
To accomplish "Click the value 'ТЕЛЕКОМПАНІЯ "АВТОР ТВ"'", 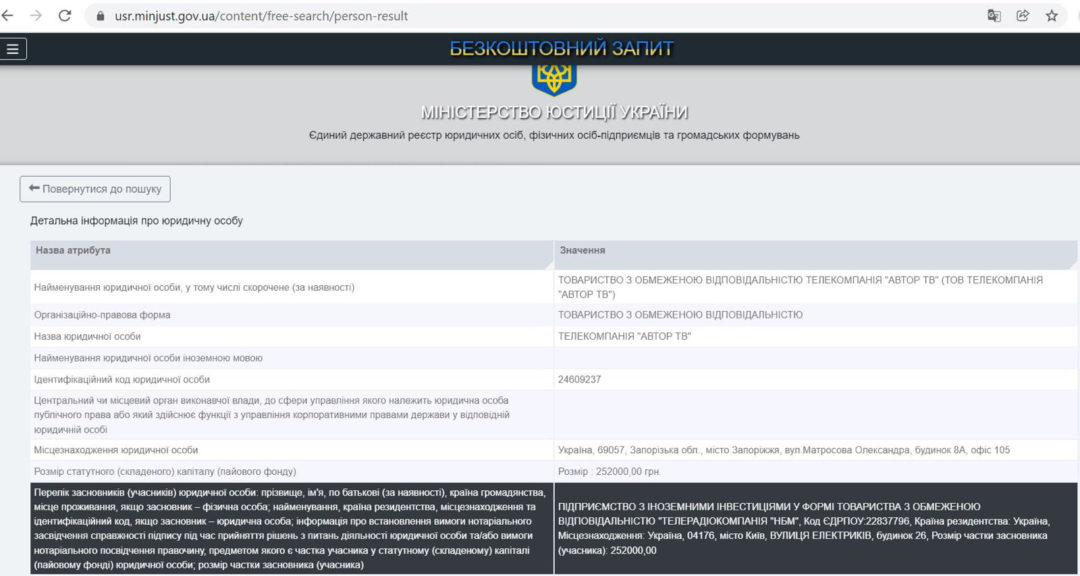I will [816, 336].
